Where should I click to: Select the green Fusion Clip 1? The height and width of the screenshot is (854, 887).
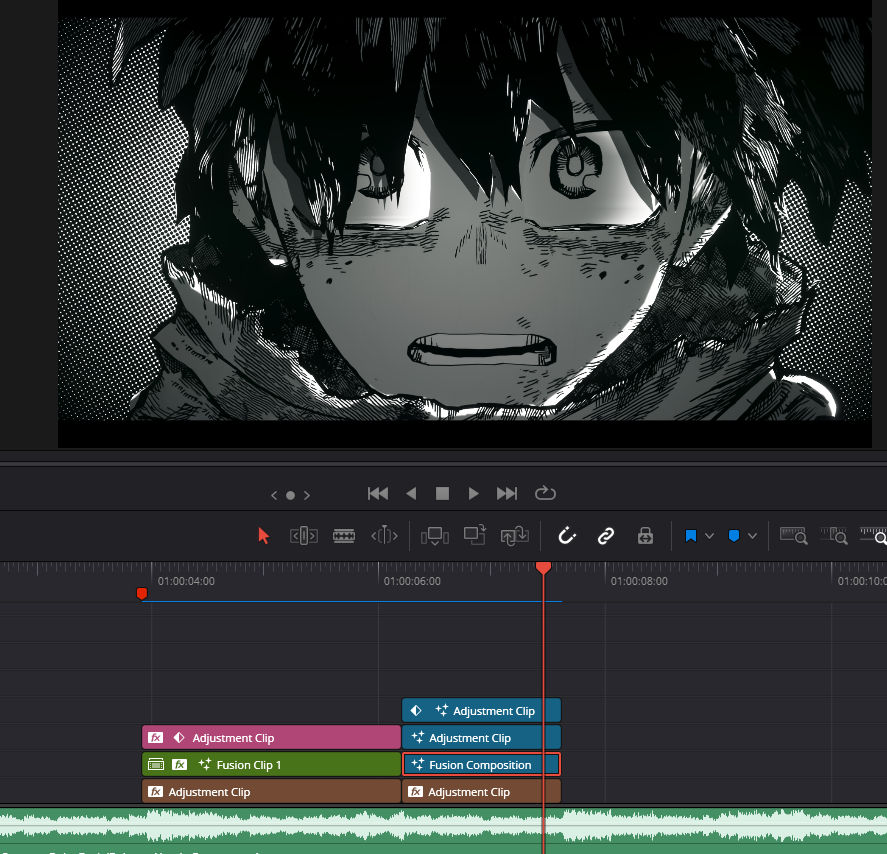pos(271,765)
